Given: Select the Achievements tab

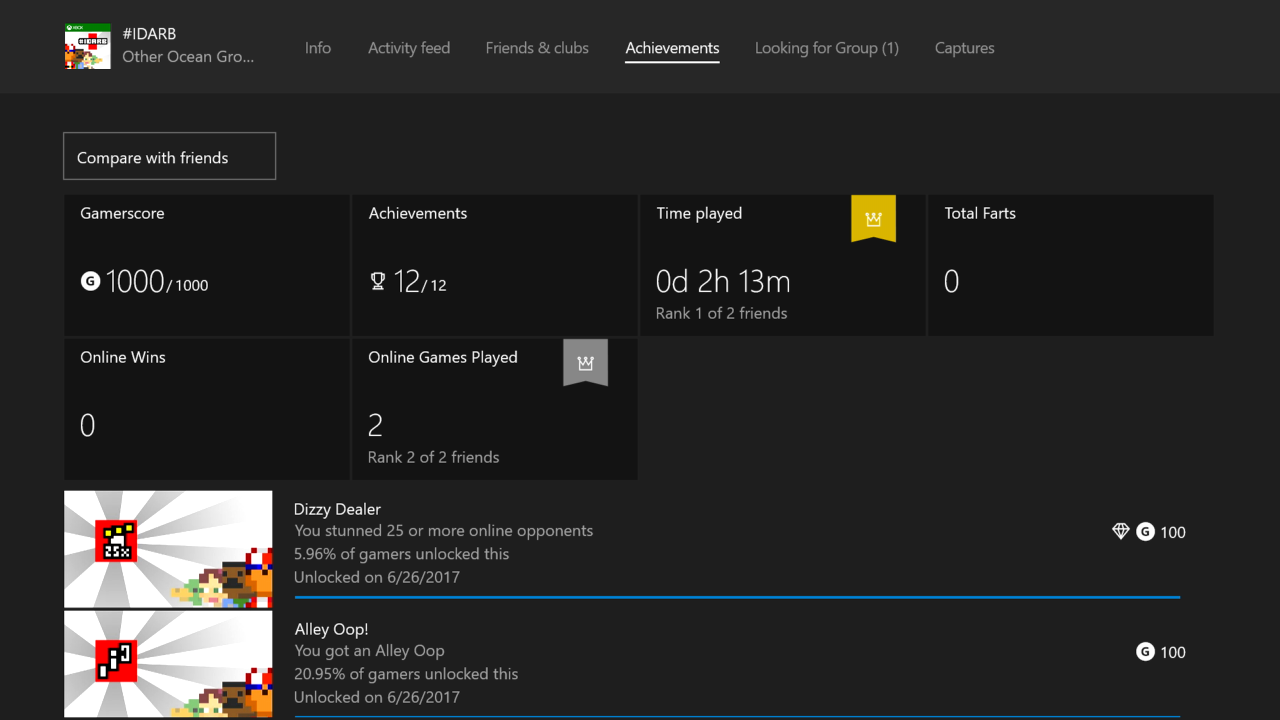Looking at the screenshot, I should (x=672, y=48).
